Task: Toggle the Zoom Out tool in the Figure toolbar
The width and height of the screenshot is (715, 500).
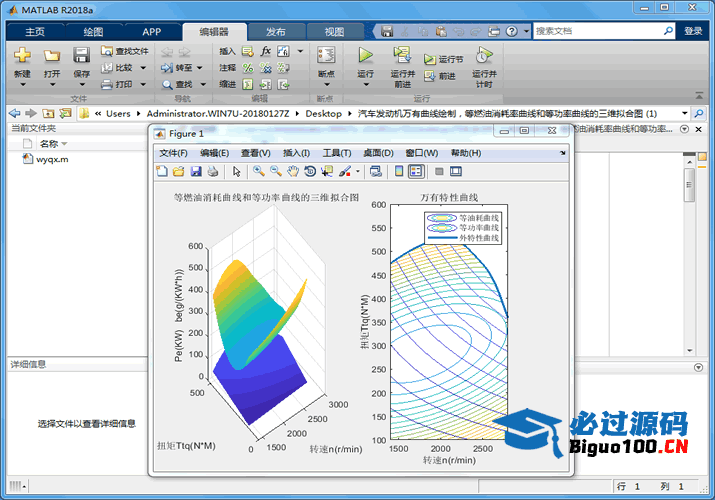Action: pyautogui.click(x=276, y=171)
